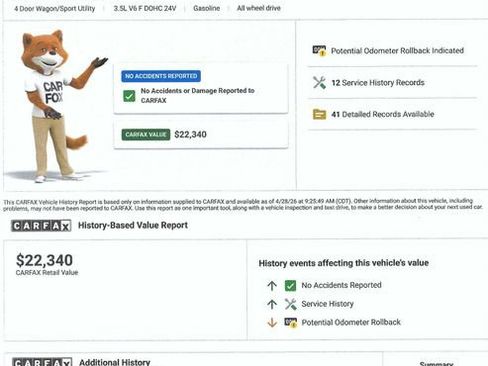Click the History-Based Value Report heading

click(133, 225)
